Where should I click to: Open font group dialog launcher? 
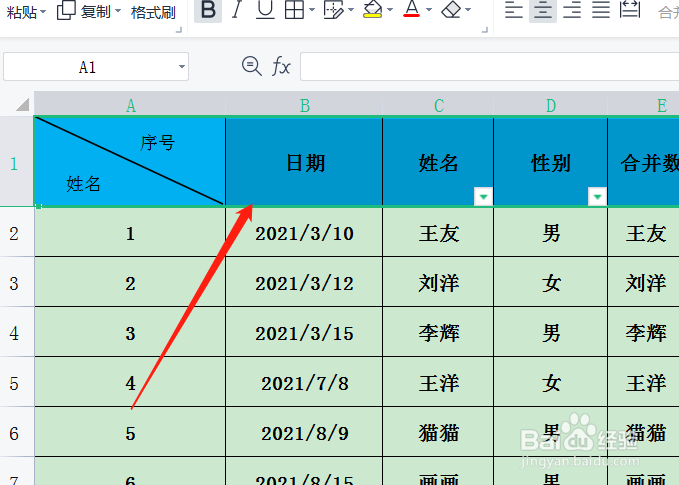485,30
